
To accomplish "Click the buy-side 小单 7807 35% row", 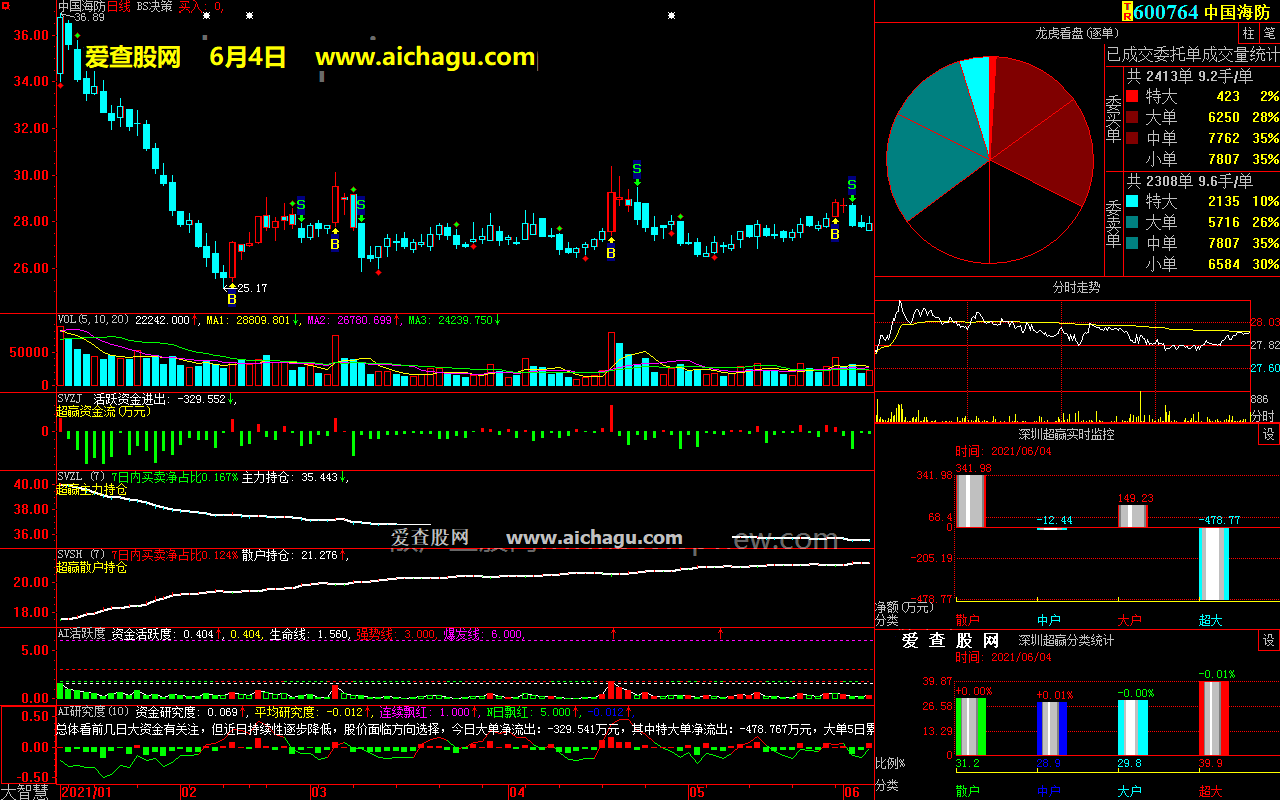I will point(1203,159).
